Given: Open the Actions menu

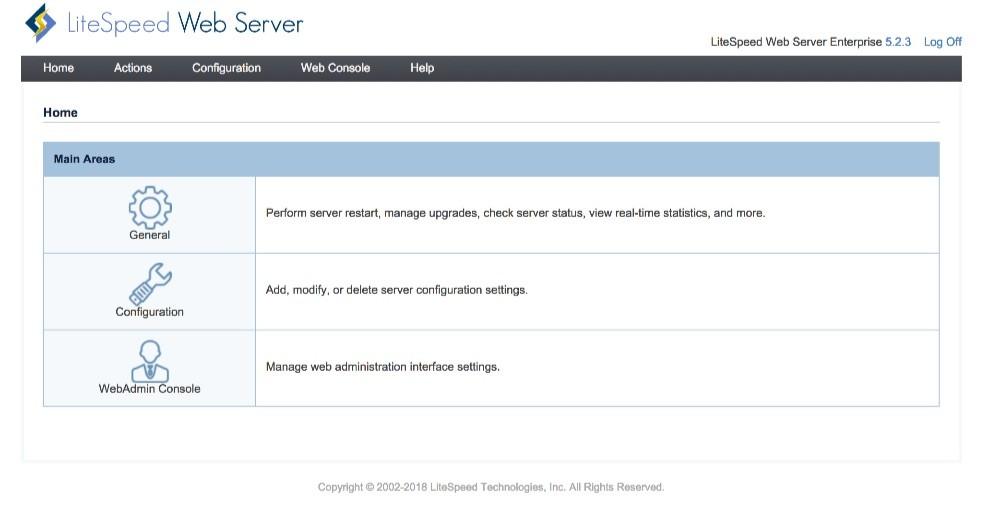Looking at the screenshot, I should click(133, 68).
